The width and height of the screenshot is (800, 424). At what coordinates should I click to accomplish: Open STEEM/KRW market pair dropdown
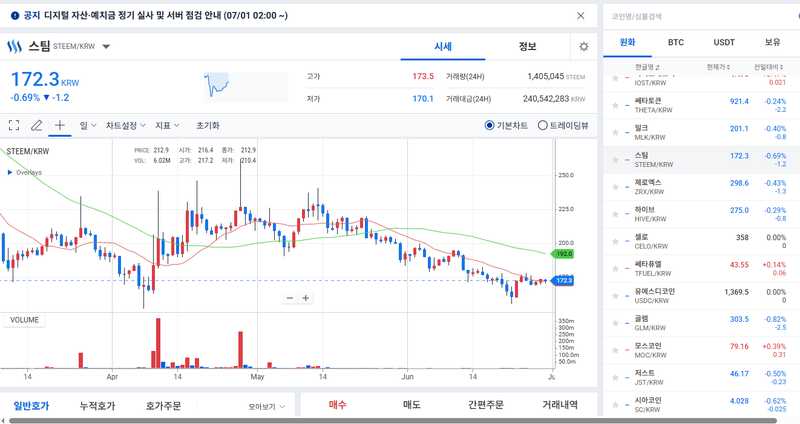[x=106, y=46]
